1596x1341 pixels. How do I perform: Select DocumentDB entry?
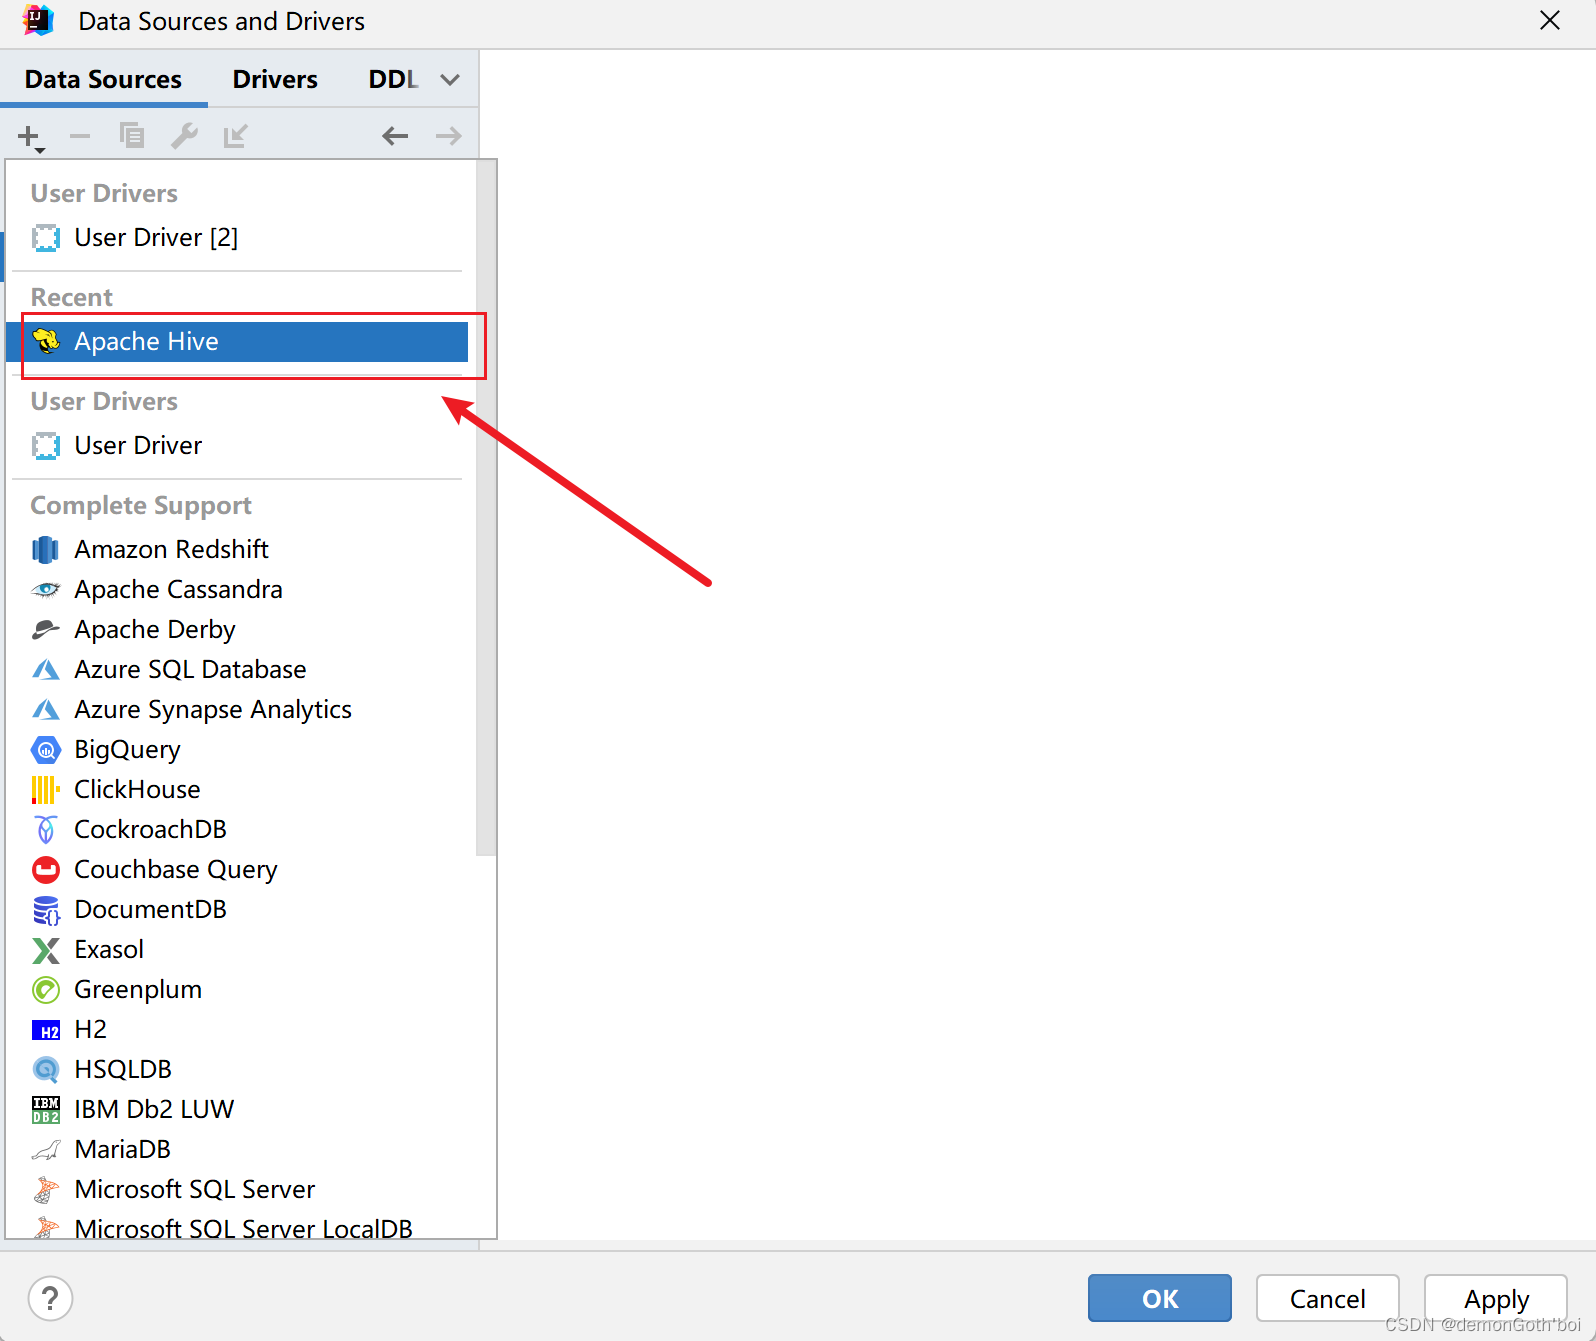pyautogui.click(x=237, y=909)
